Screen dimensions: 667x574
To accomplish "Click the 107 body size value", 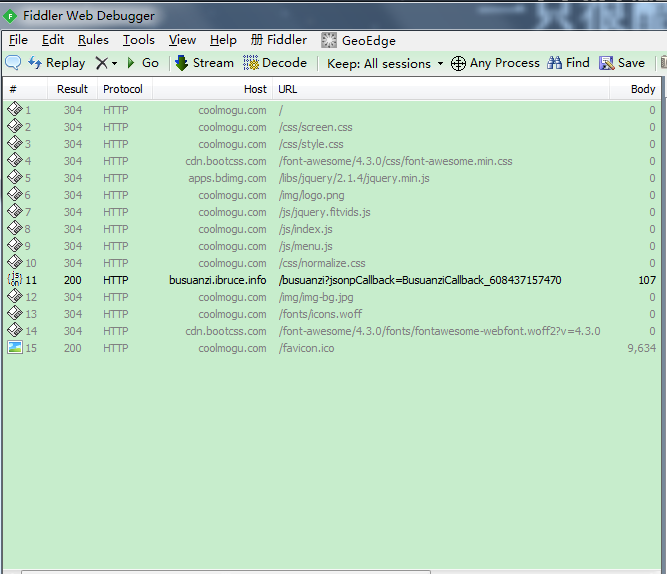I will tap(647, 280).
